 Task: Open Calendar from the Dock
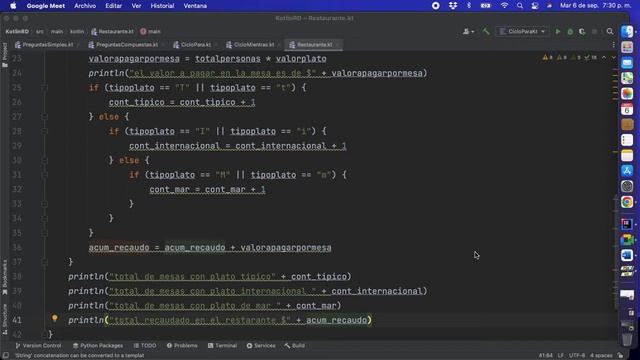pos(627,109)
